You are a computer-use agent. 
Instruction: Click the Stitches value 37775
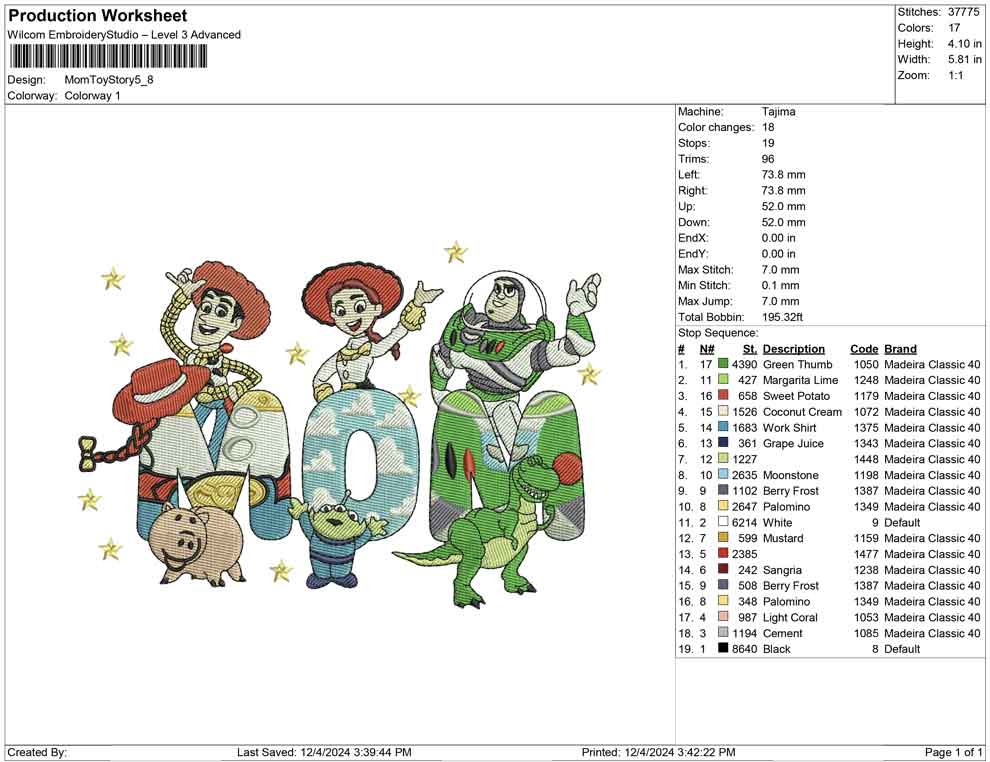pos(963,12)
